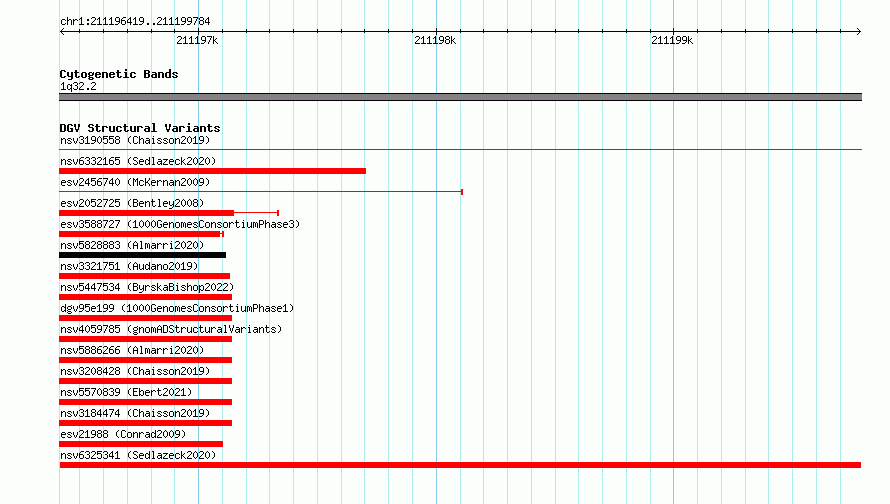
Task: Click the red bar for nsv6332165
Action: point(212,171)
